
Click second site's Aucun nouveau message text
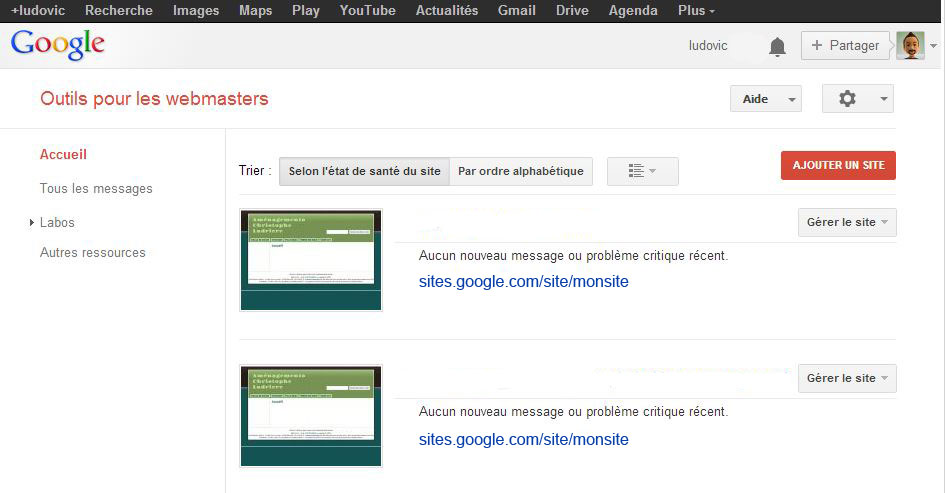coord(573,412)
